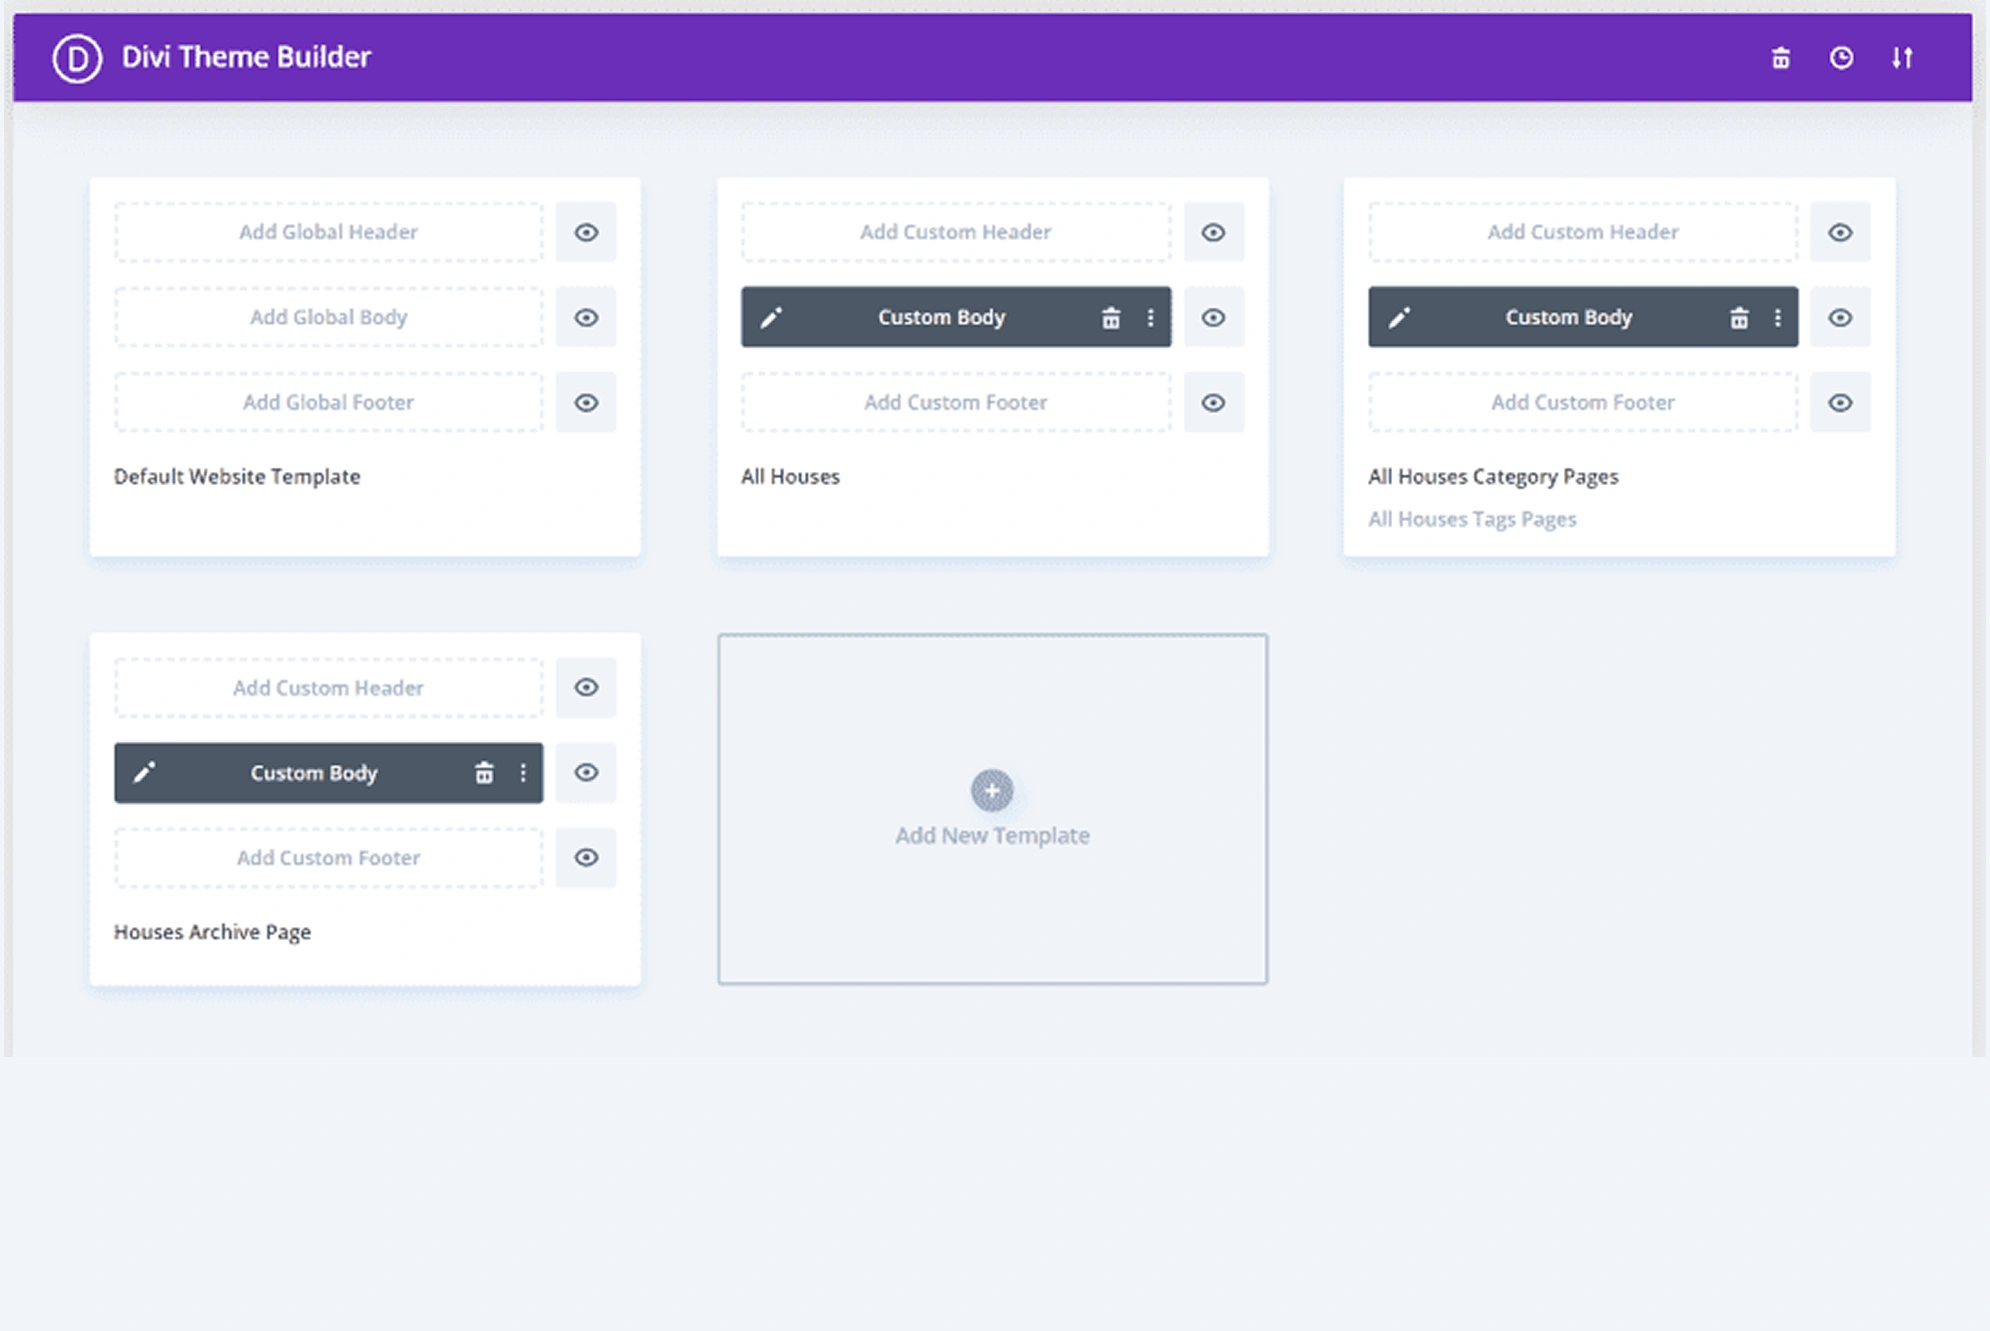Click the All Houses template title
The height and width of the screenshot is (1331, 1990).
point(790,477)
